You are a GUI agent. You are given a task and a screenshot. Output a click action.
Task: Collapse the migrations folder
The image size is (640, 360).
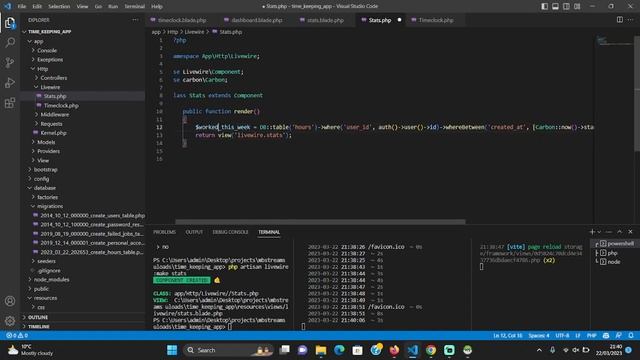point(50,206)
